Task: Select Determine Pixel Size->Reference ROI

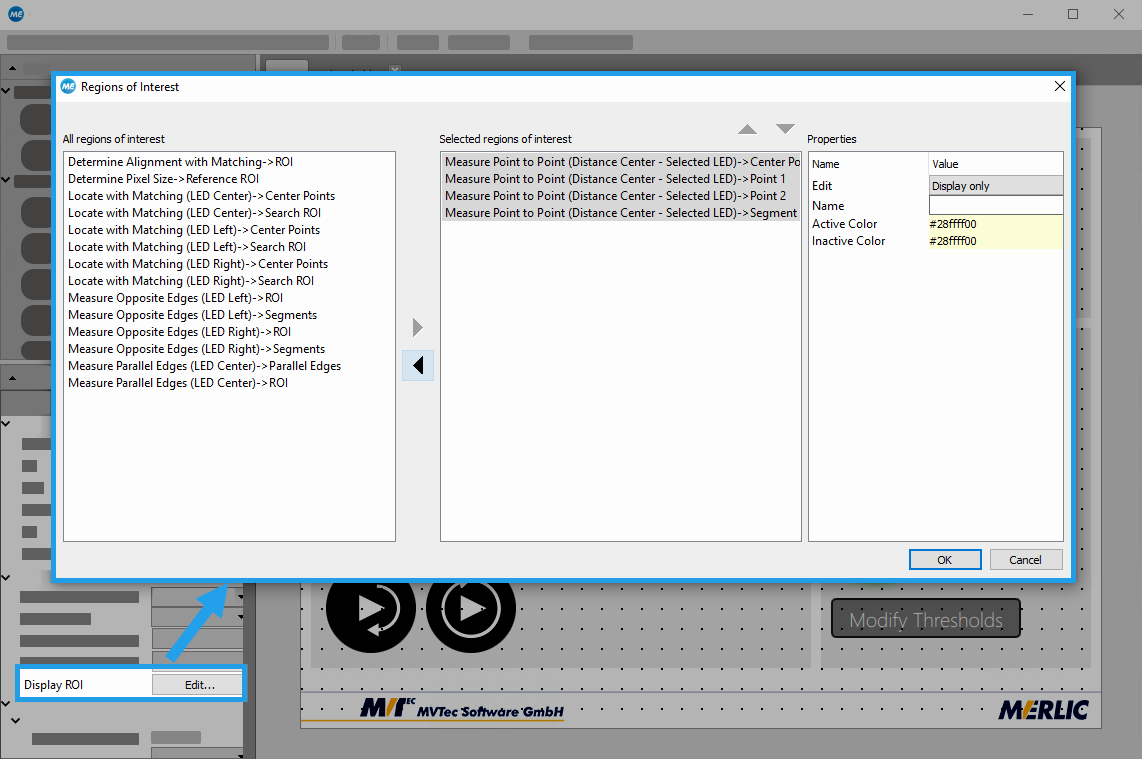Action: [x=163, y=179]
